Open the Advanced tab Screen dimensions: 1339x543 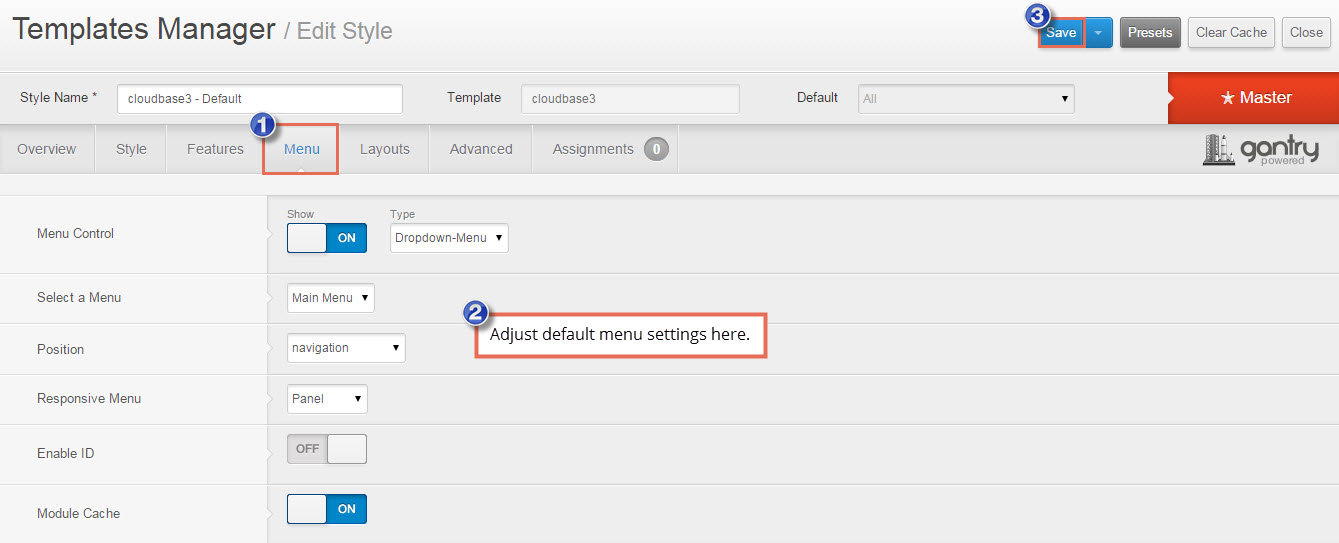click(x=481, y=149)
